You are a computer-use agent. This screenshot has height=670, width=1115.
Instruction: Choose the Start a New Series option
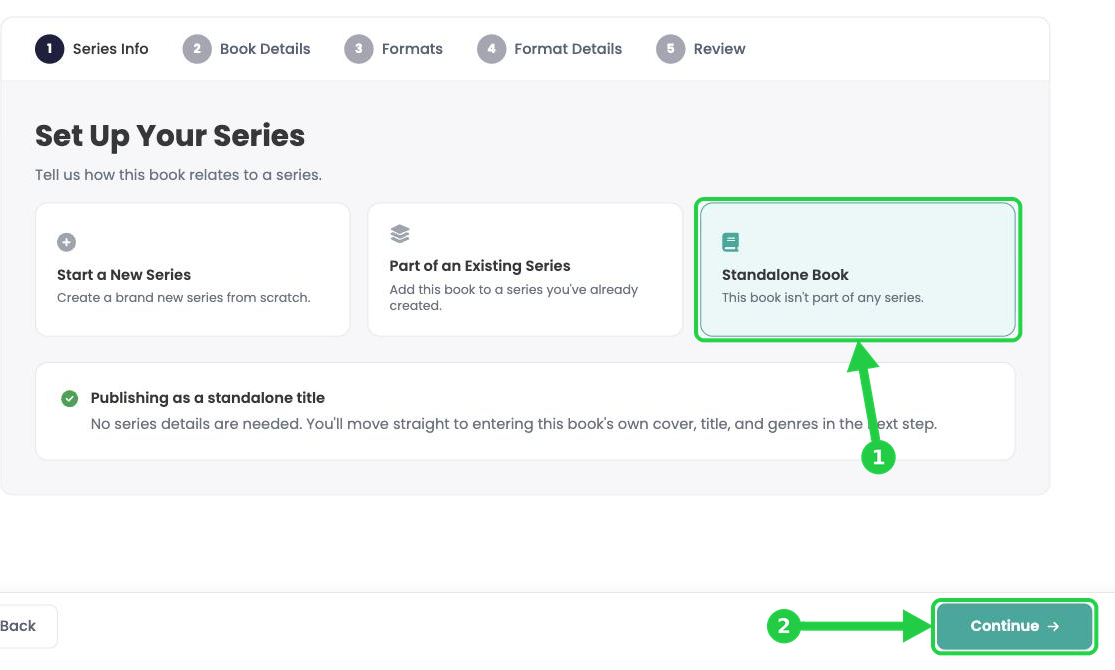pos(193,270)
